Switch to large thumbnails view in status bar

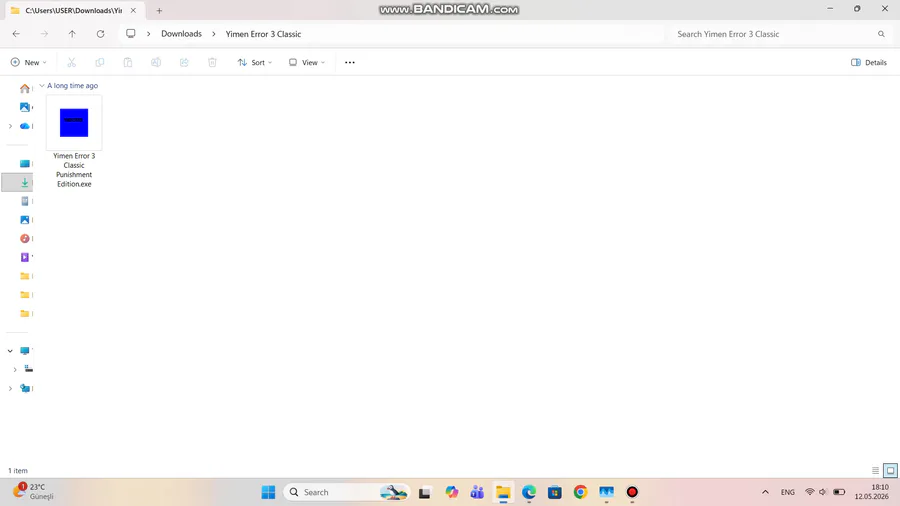coord(890,470)
